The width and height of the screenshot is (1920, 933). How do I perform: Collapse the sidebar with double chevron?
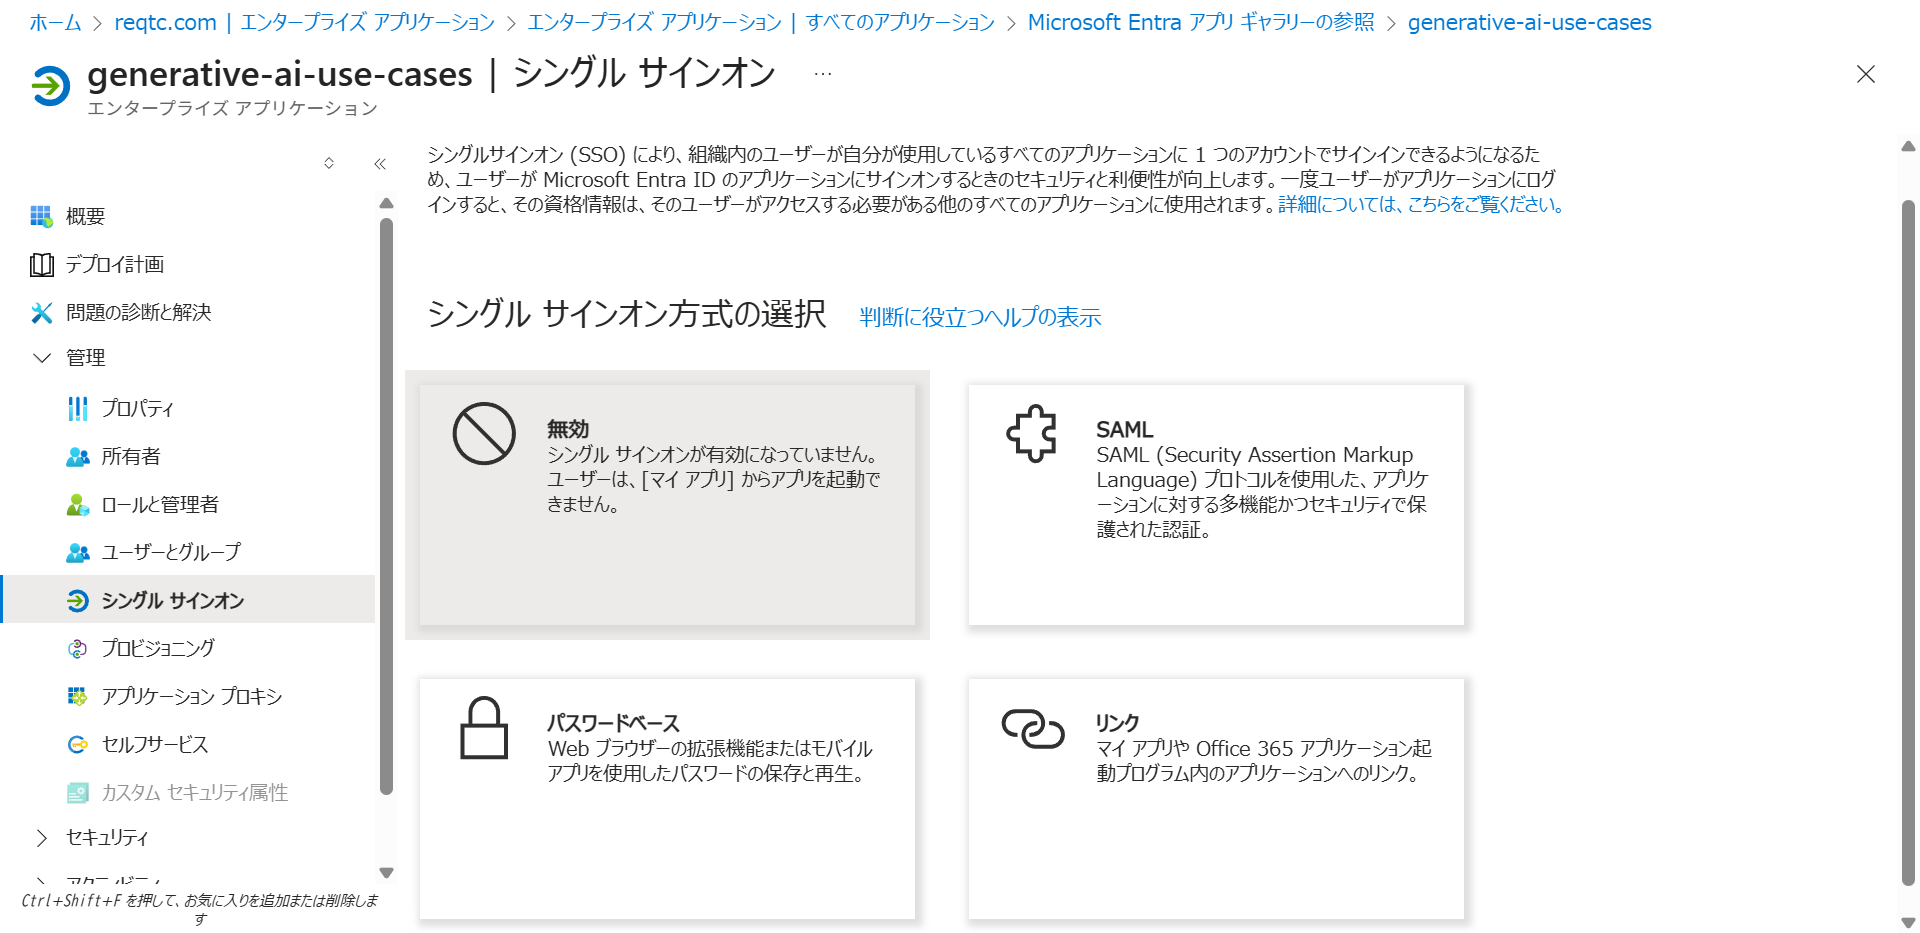[380, 164]
